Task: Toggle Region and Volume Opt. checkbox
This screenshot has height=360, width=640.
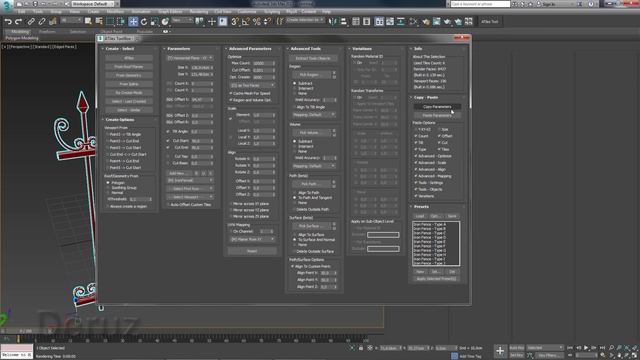Action: tap(231, 100)
